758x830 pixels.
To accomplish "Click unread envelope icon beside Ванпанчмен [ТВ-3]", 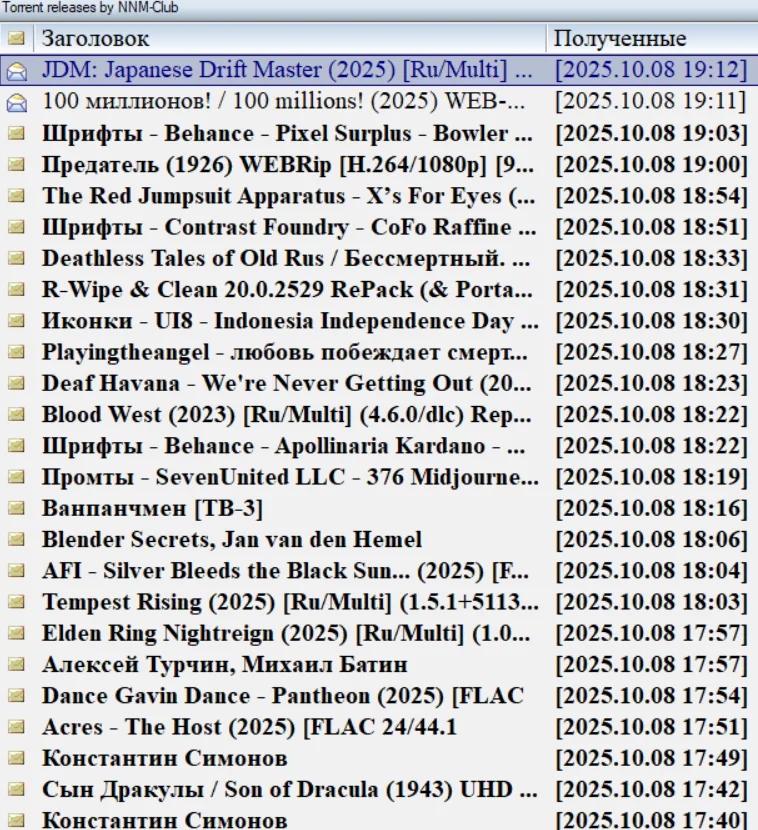I will tap(16, 508).
